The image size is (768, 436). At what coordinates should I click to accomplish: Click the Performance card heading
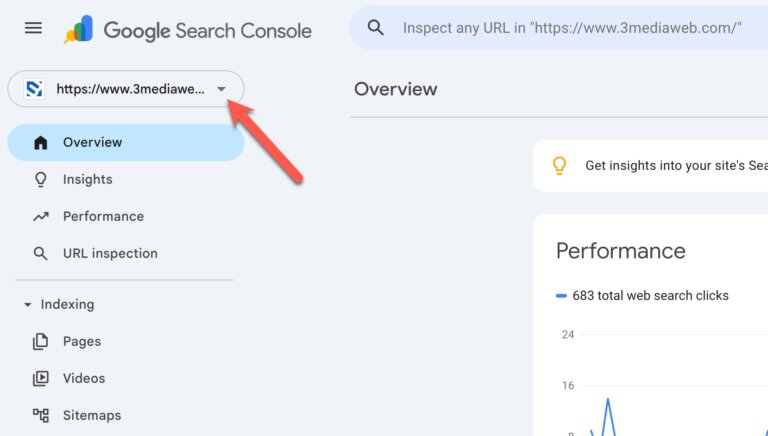tap(621, 251)
